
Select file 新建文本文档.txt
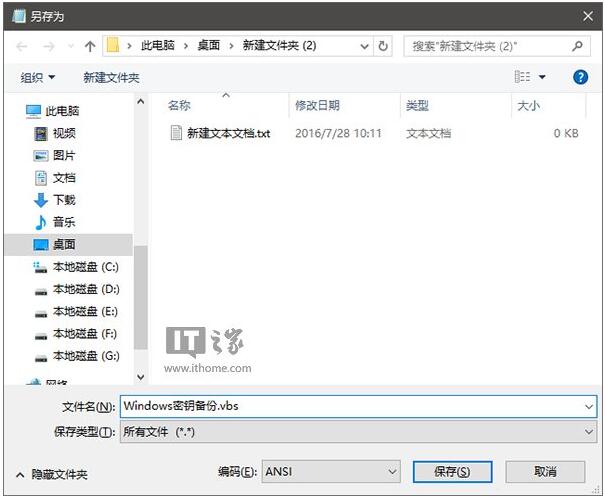point(228,133)
